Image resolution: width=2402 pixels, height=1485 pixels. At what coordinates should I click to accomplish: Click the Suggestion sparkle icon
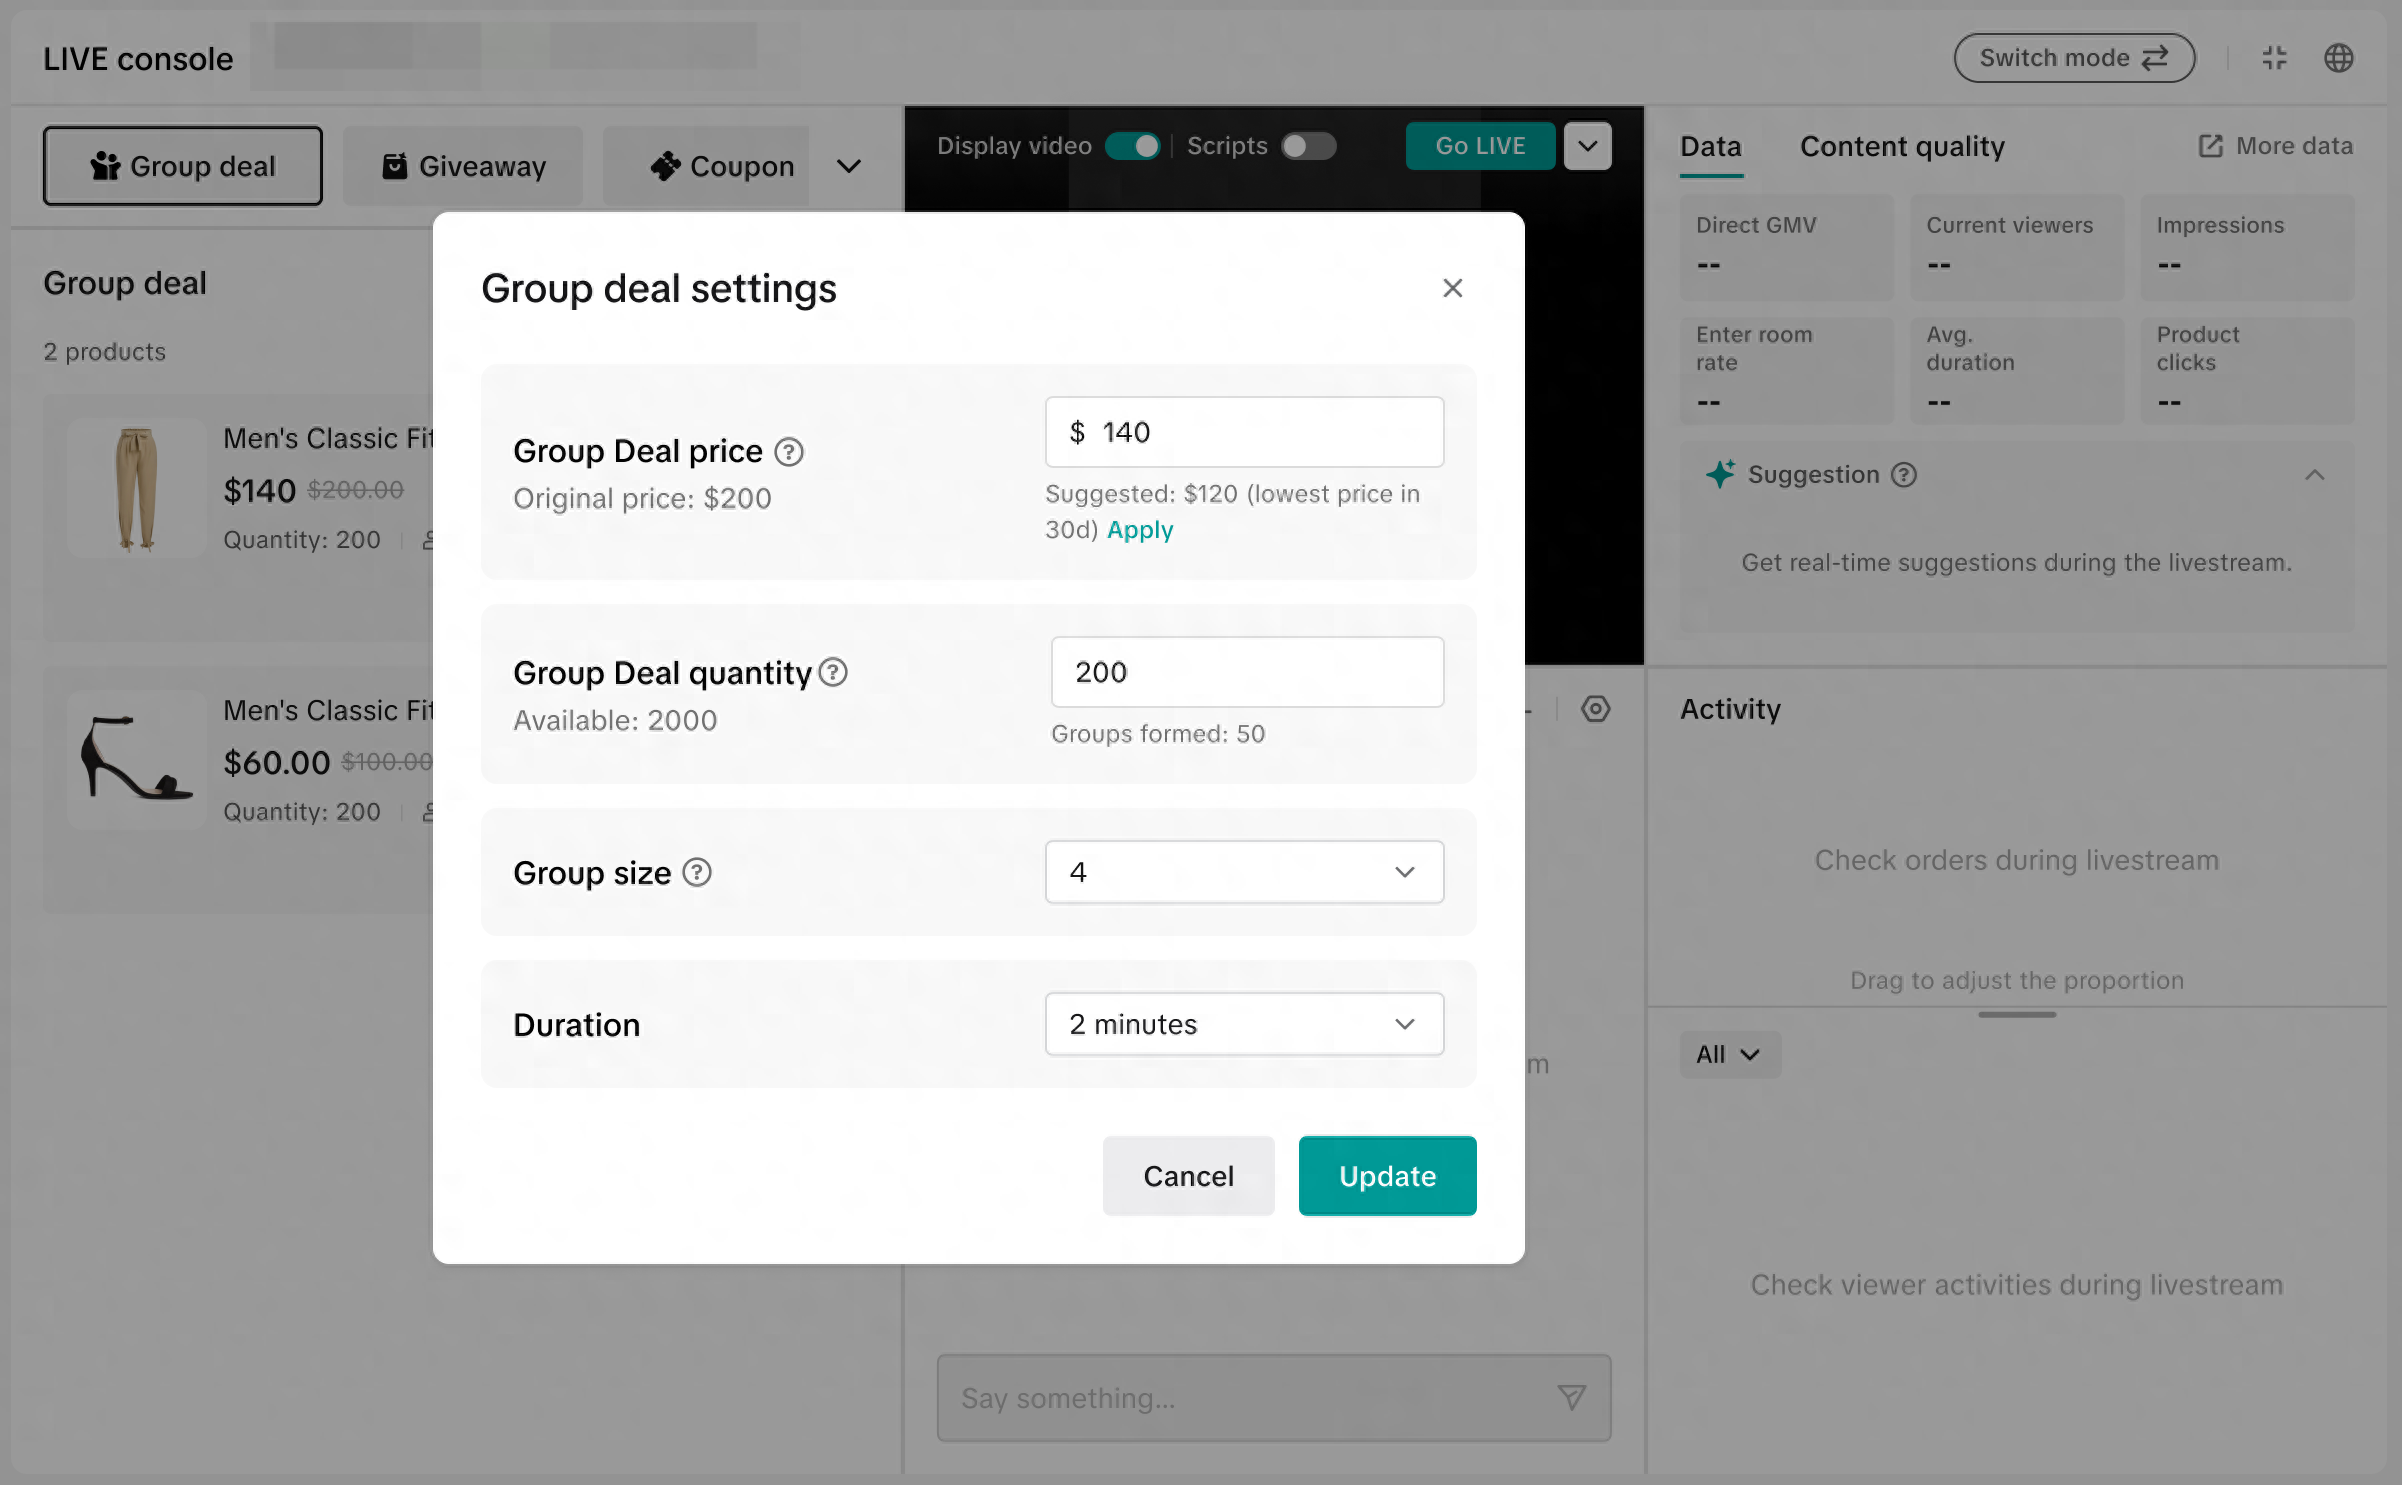1720,474
